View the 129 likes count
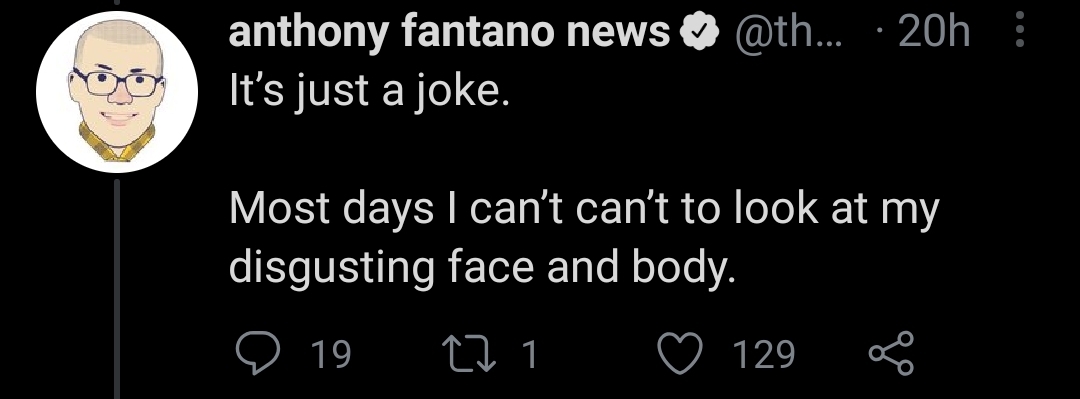Screen dimensions: 1080x399 [x=763, y=354]
